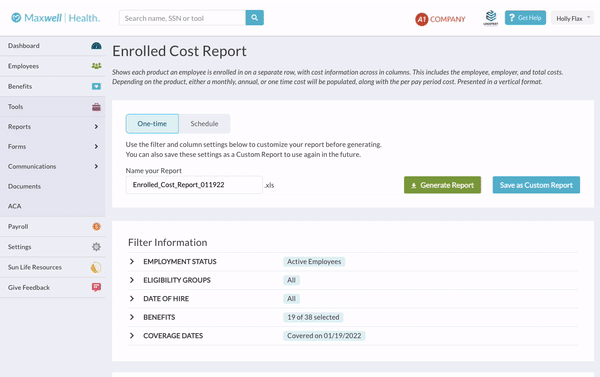
Task: Click the Settings gear icon
Action: pyautogui.click(x=96, y=247)
